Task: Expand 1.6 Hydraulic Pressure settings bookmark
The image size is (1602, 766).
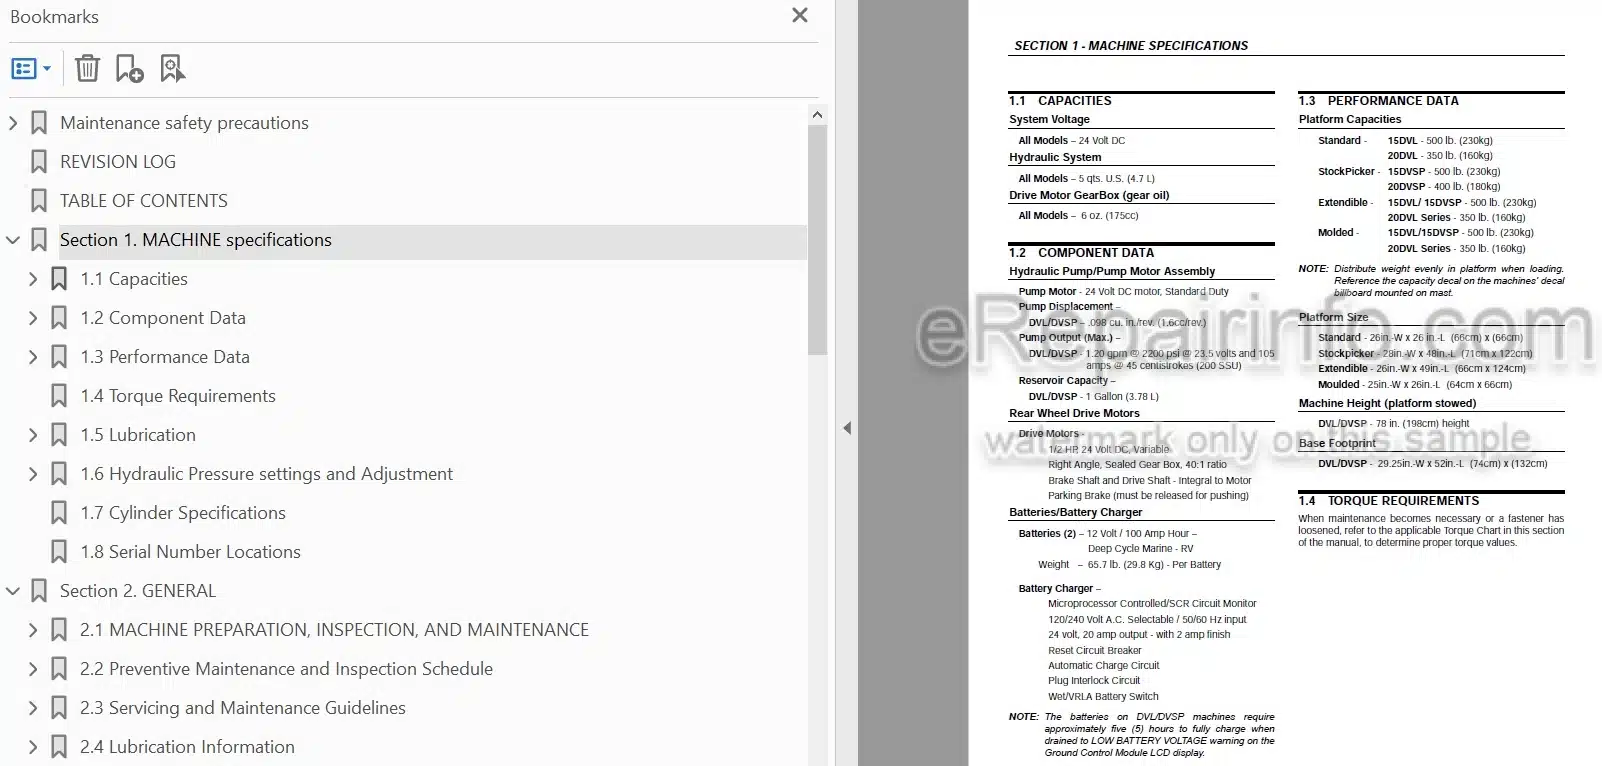Action: coord(33,474)
